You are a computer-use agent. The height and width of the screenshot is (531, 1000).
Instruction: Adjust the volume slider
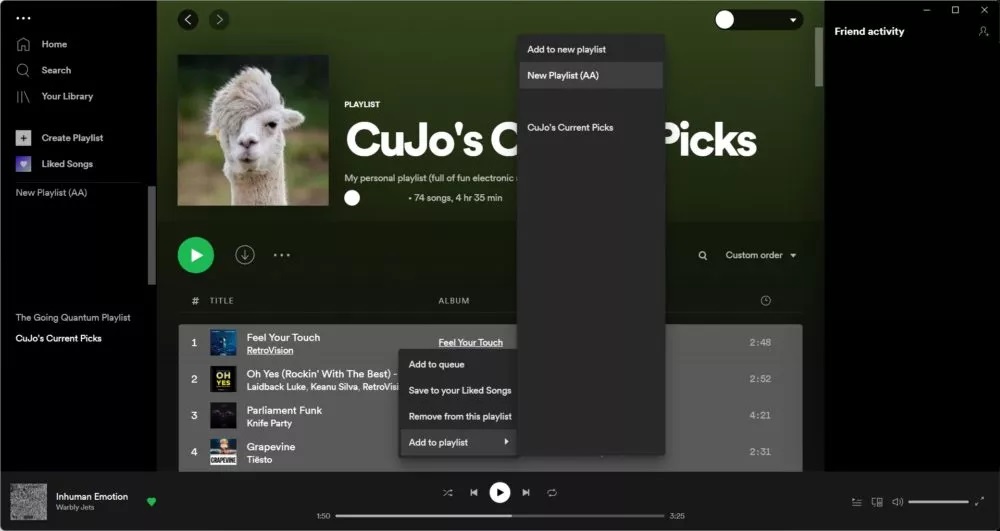pos(938,502)
